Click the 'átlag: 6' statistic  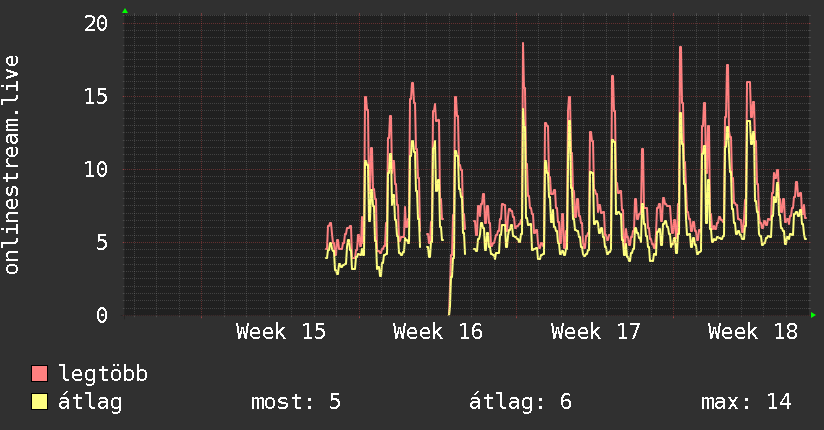[x=520, y=402]
